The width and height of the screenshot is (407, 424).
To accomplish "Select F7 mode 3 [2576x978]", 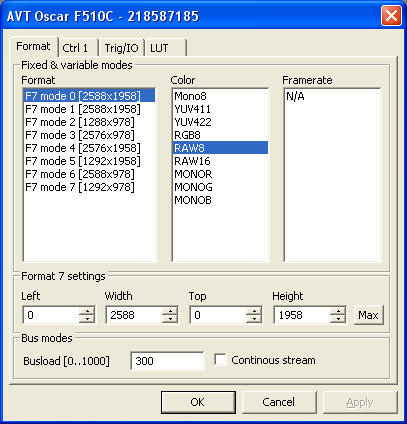I will coord(89,135).
